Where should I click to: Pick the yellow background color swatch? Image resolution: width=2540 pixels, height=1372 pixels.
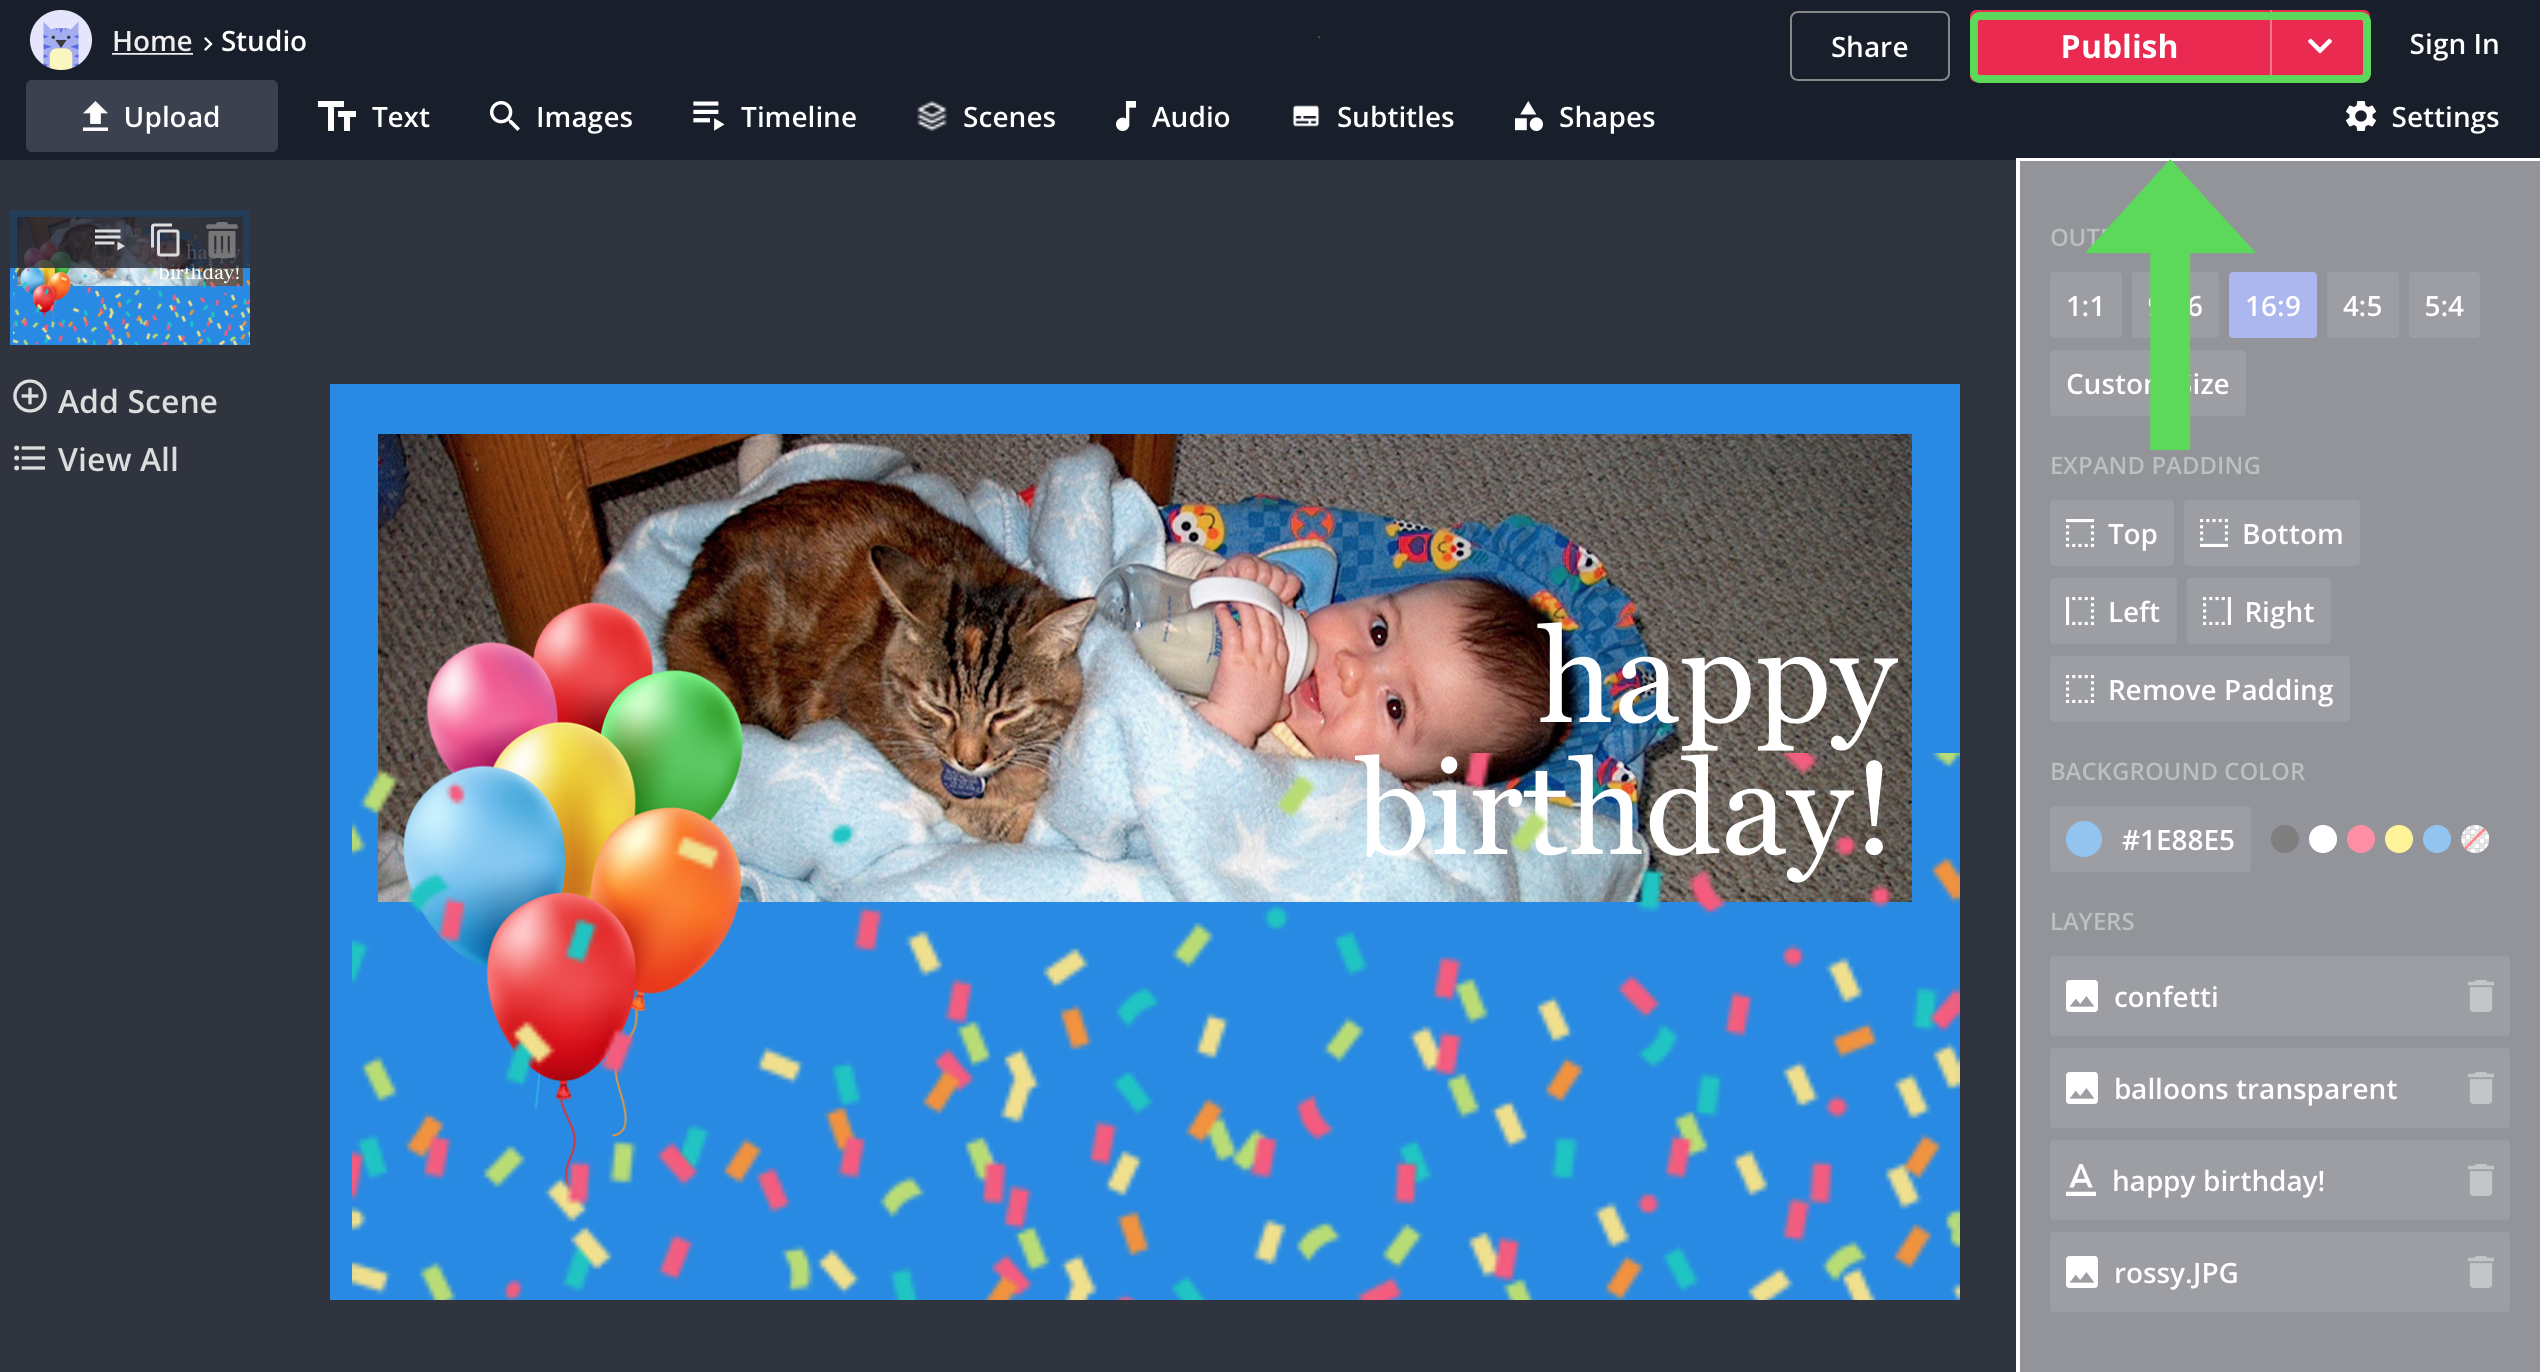click(x=2398, y=839)
